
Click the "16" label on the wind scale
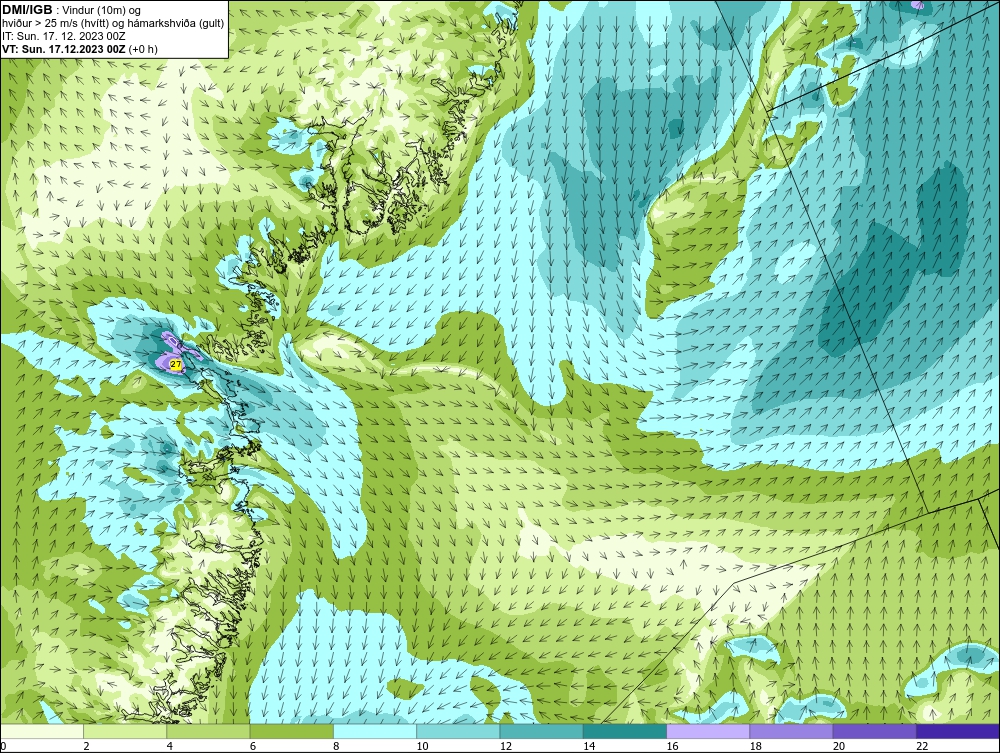click(672, 747)
